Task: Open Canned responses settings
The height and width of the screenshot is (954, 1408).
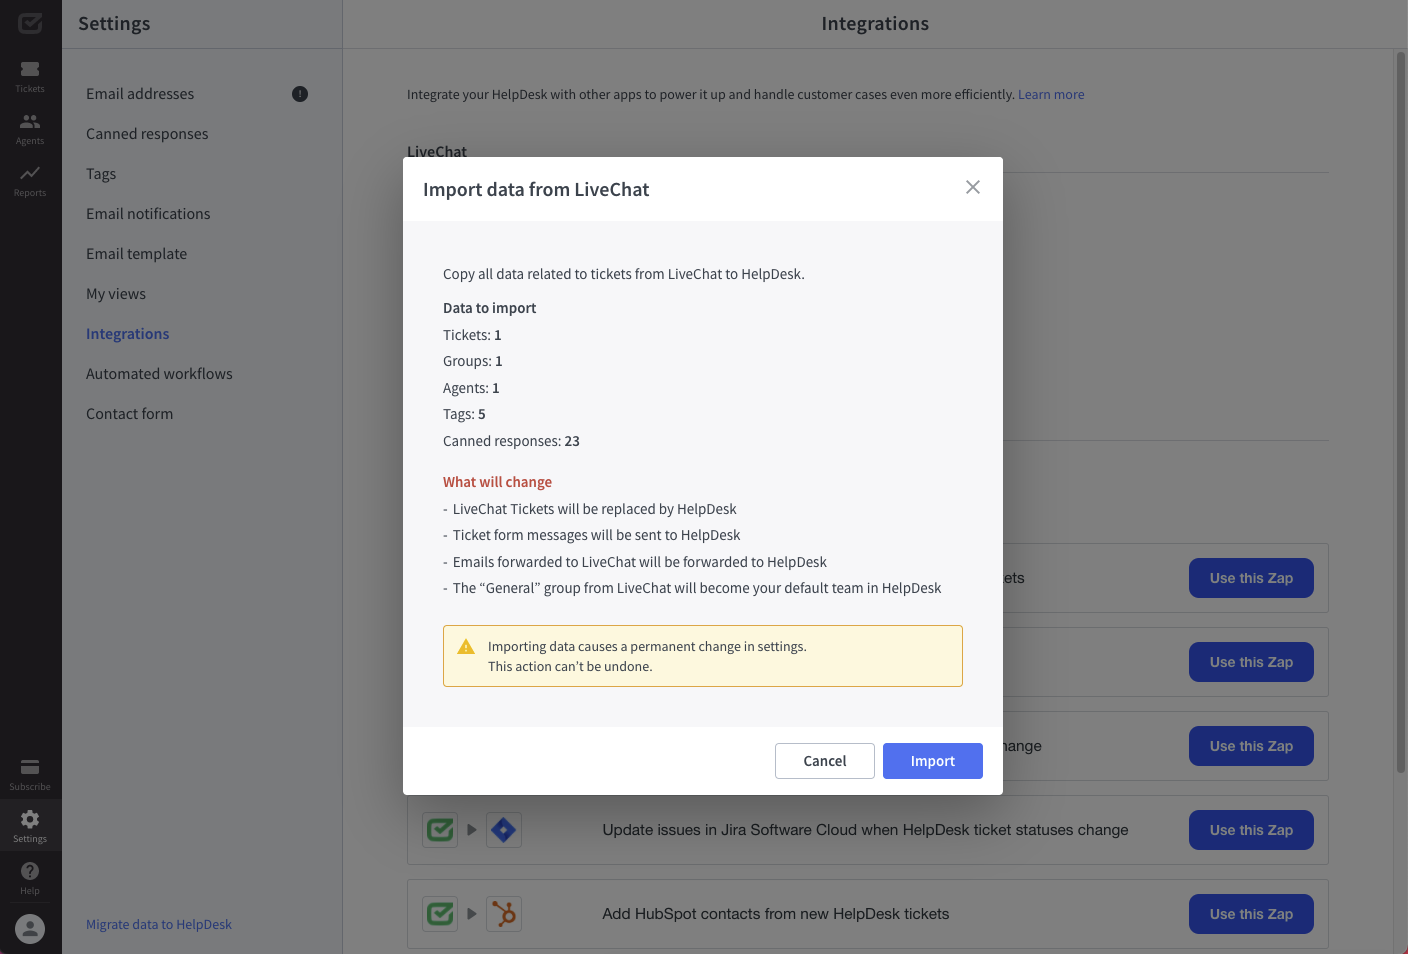Action: point(147,134)
